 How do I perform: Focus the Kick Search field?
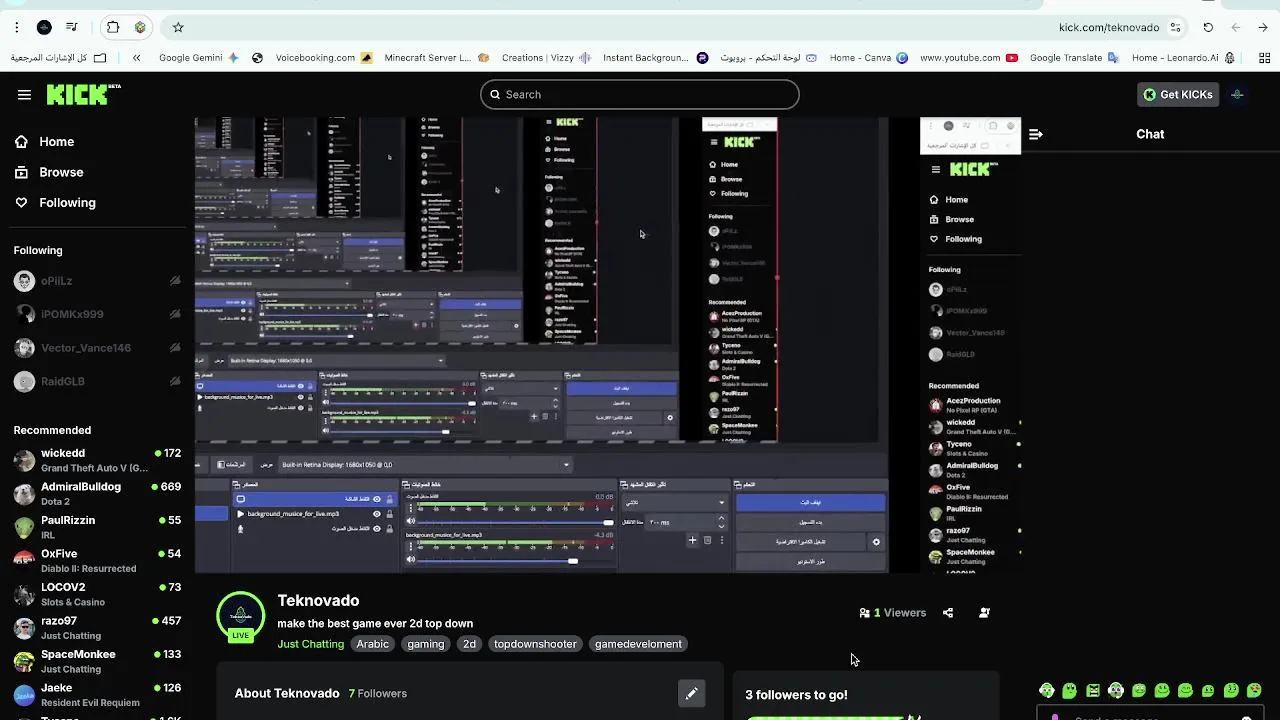coord(640,94)
